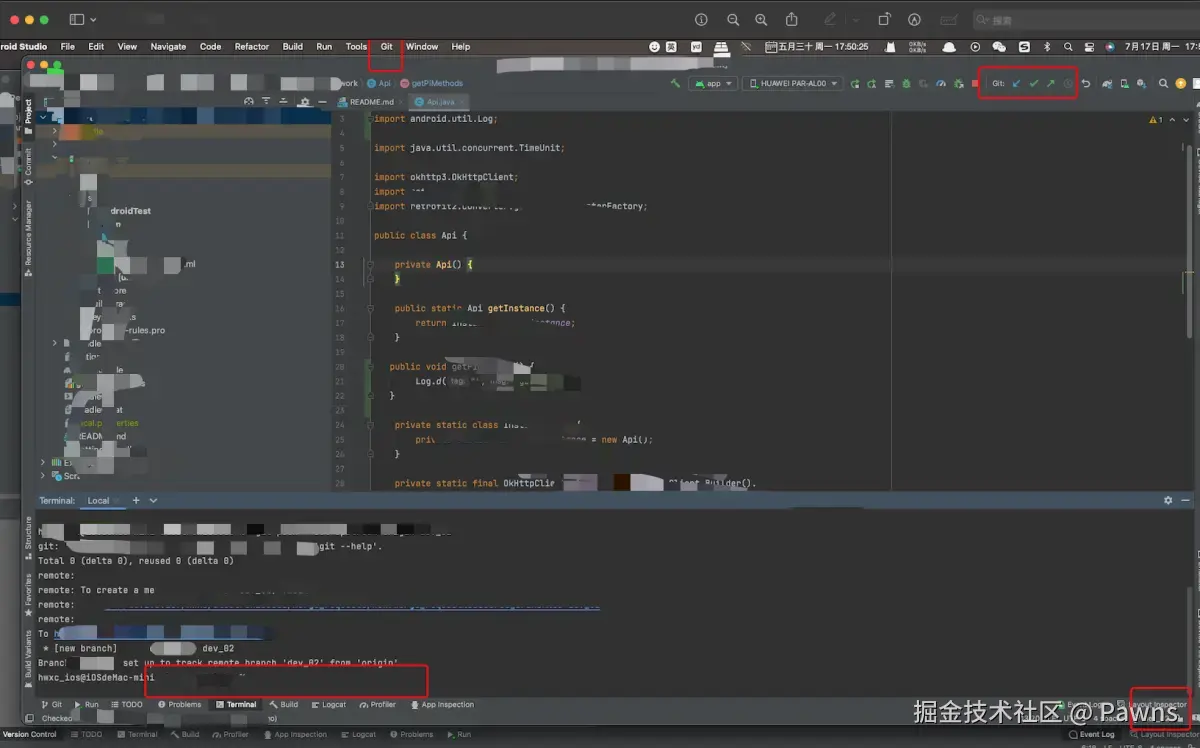The width and height of the screenshot is (1200, 748).
Task: Toggle the Favorites tool window
Action: [x=28, y=594]
